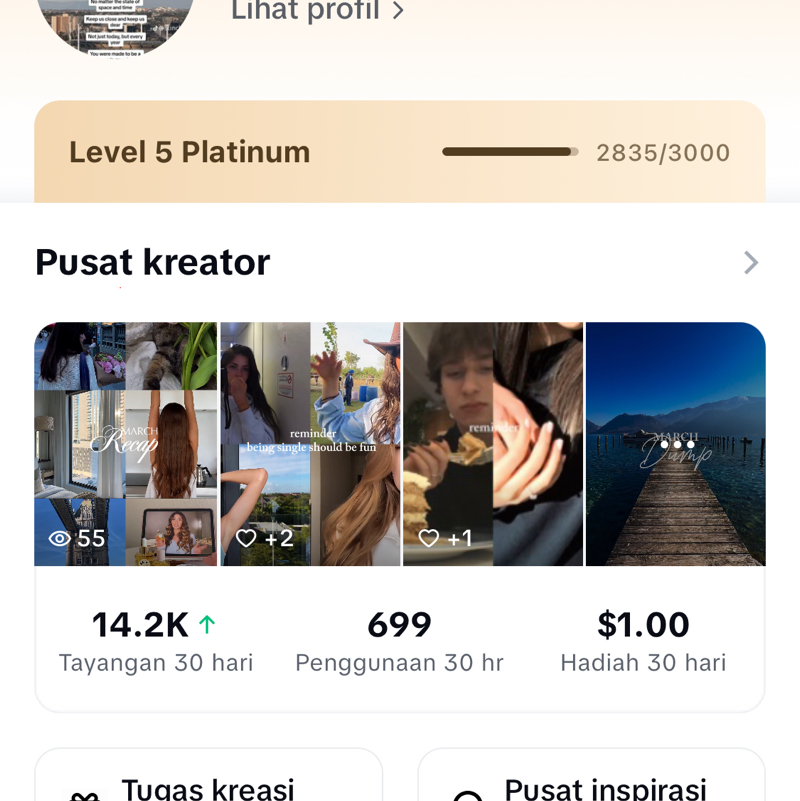Tap the heart icon with +2 likes
The width and height of the screenshot is (800, 801).
[246, 539]
